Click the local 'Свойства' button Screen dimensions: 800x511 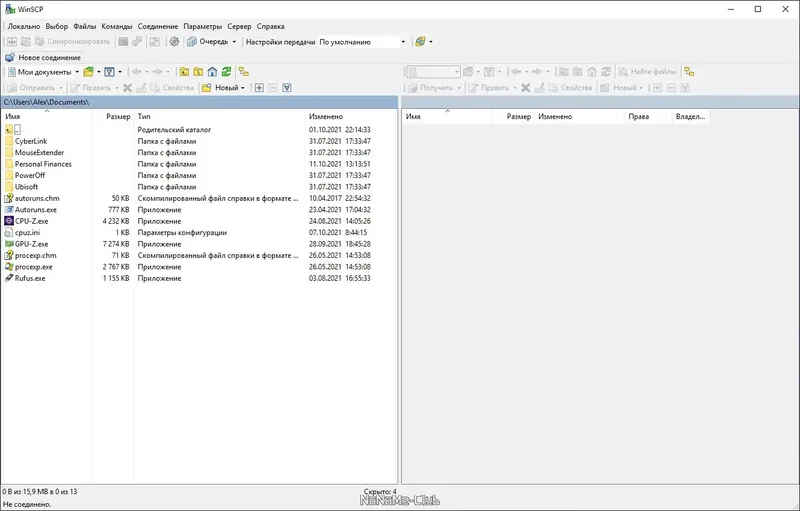click(172, 88)
